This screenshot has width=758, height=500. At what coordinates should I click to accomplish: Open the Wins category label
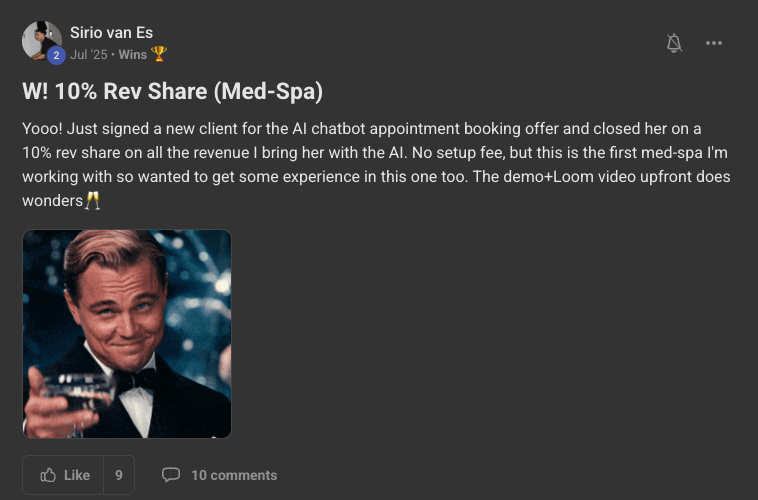[x=132, y=54]
